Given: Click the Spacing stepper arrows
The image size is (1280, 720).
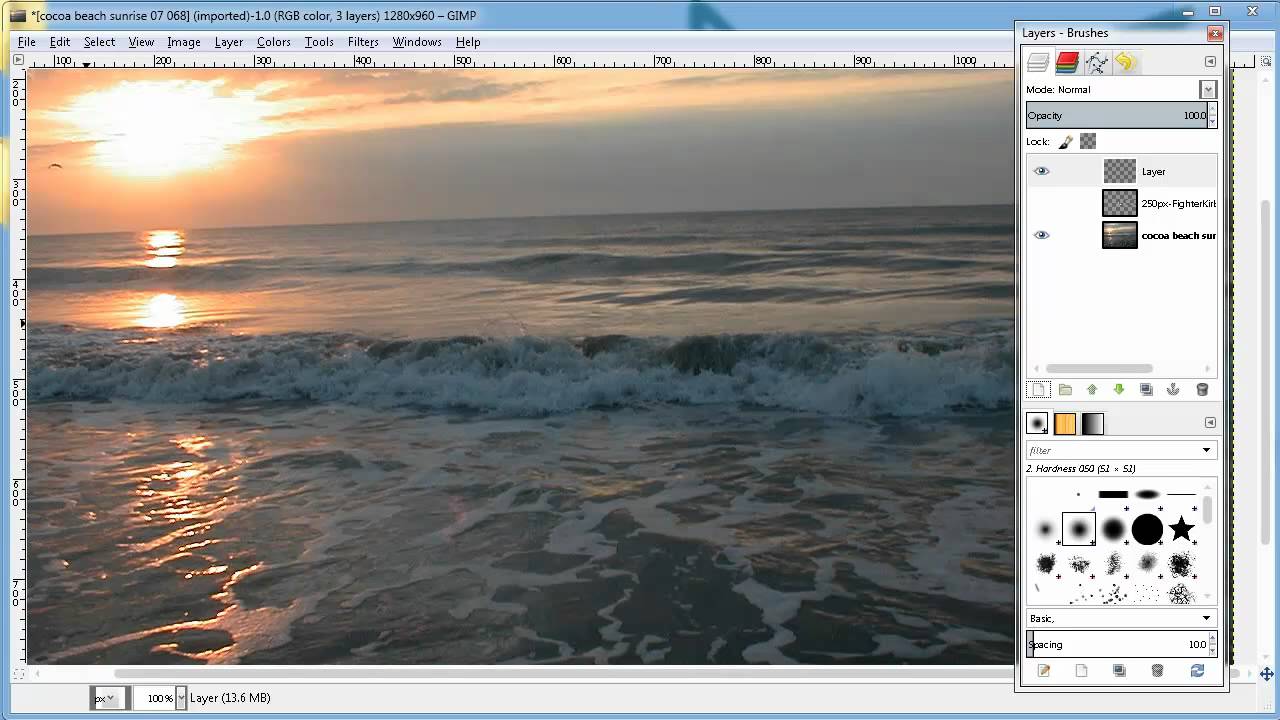Looking at the screenshot, I should (x=1212, y=644).
